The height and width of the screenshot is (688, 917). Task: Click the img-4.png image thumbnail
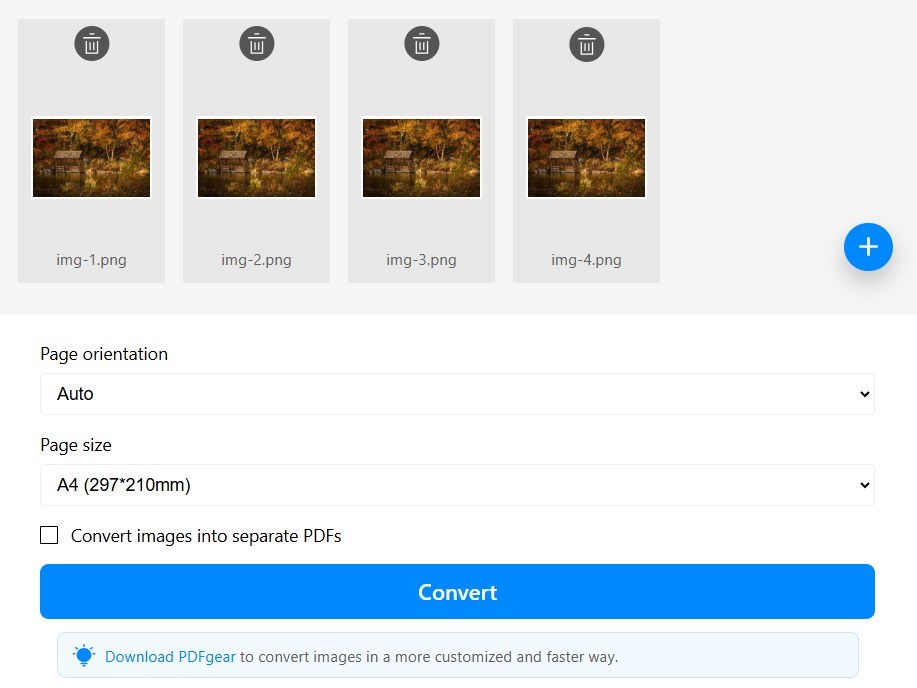coord(586,157)
